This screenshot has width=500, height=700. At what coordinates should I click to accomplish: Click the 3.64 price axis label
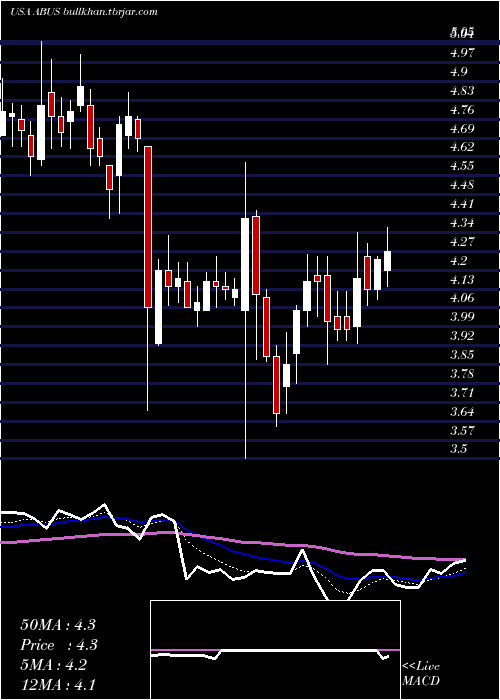tap(462, 411)
